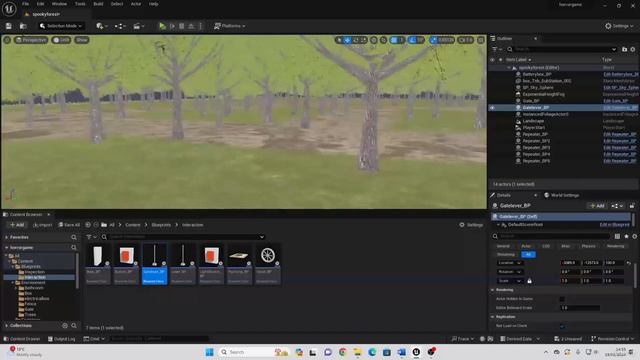Click the Play in editor button
The height and width of the screenshot is (360, 640).
coord(162,26)
